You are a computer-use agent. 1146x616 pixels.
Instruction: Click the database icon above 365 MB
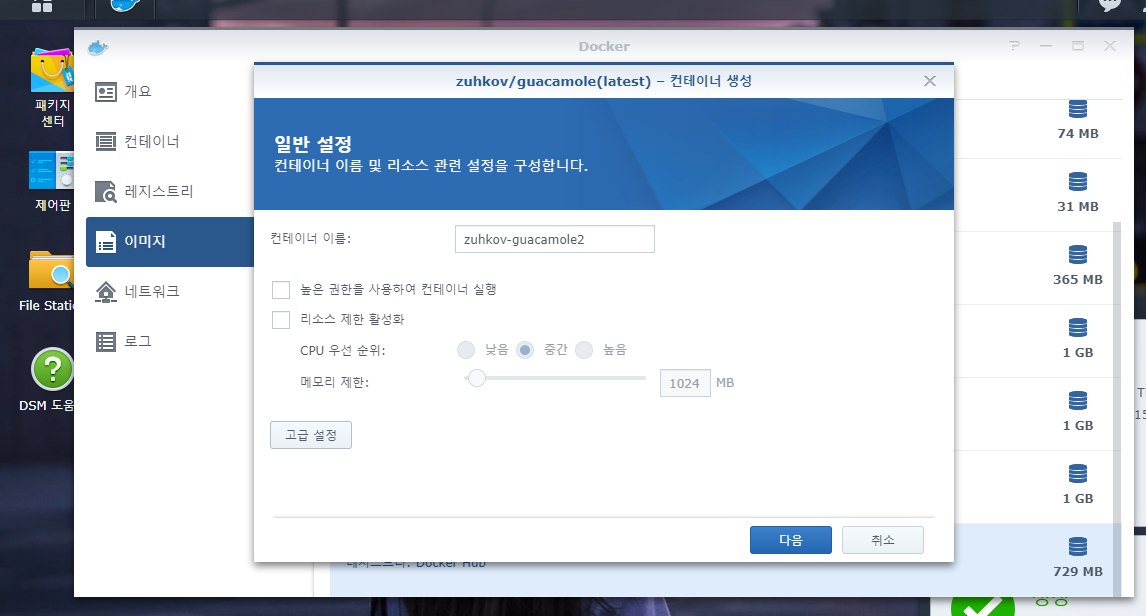click(x=1078, y=254)
